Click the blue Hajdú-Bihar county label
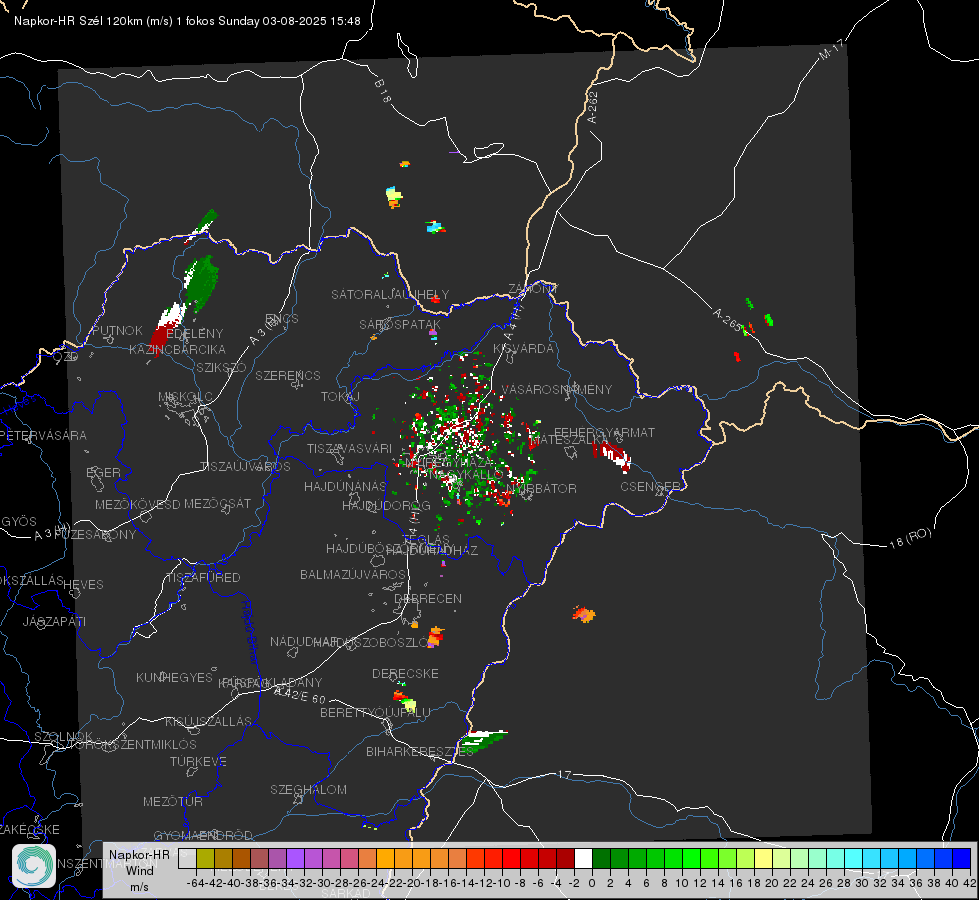The height and width of the screenshot is (900, 979). tap(250, 632)
